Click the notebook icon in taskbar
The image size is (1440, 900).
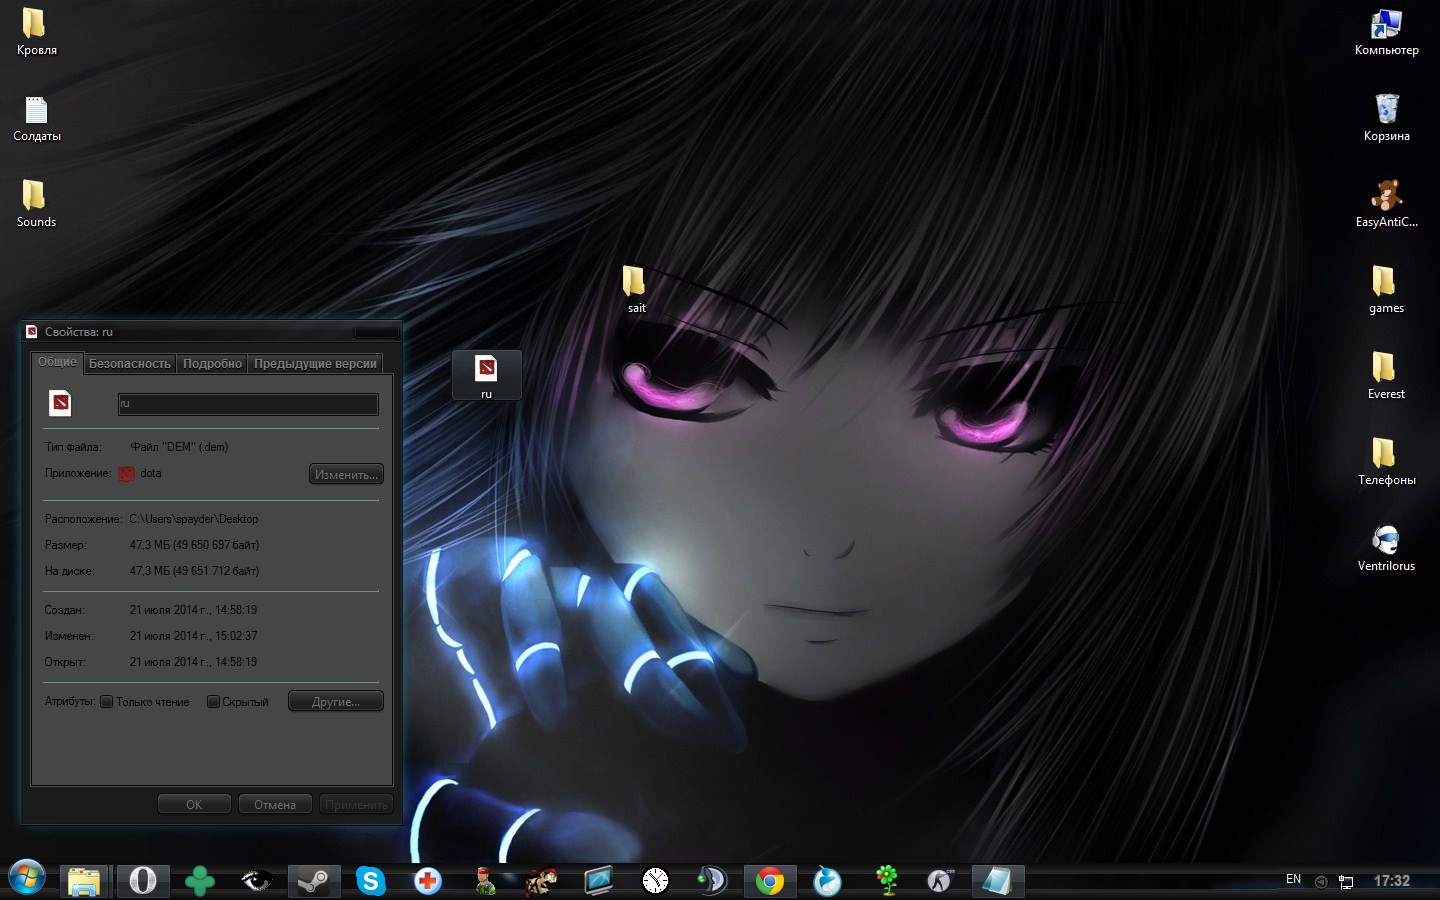point(997,881)
